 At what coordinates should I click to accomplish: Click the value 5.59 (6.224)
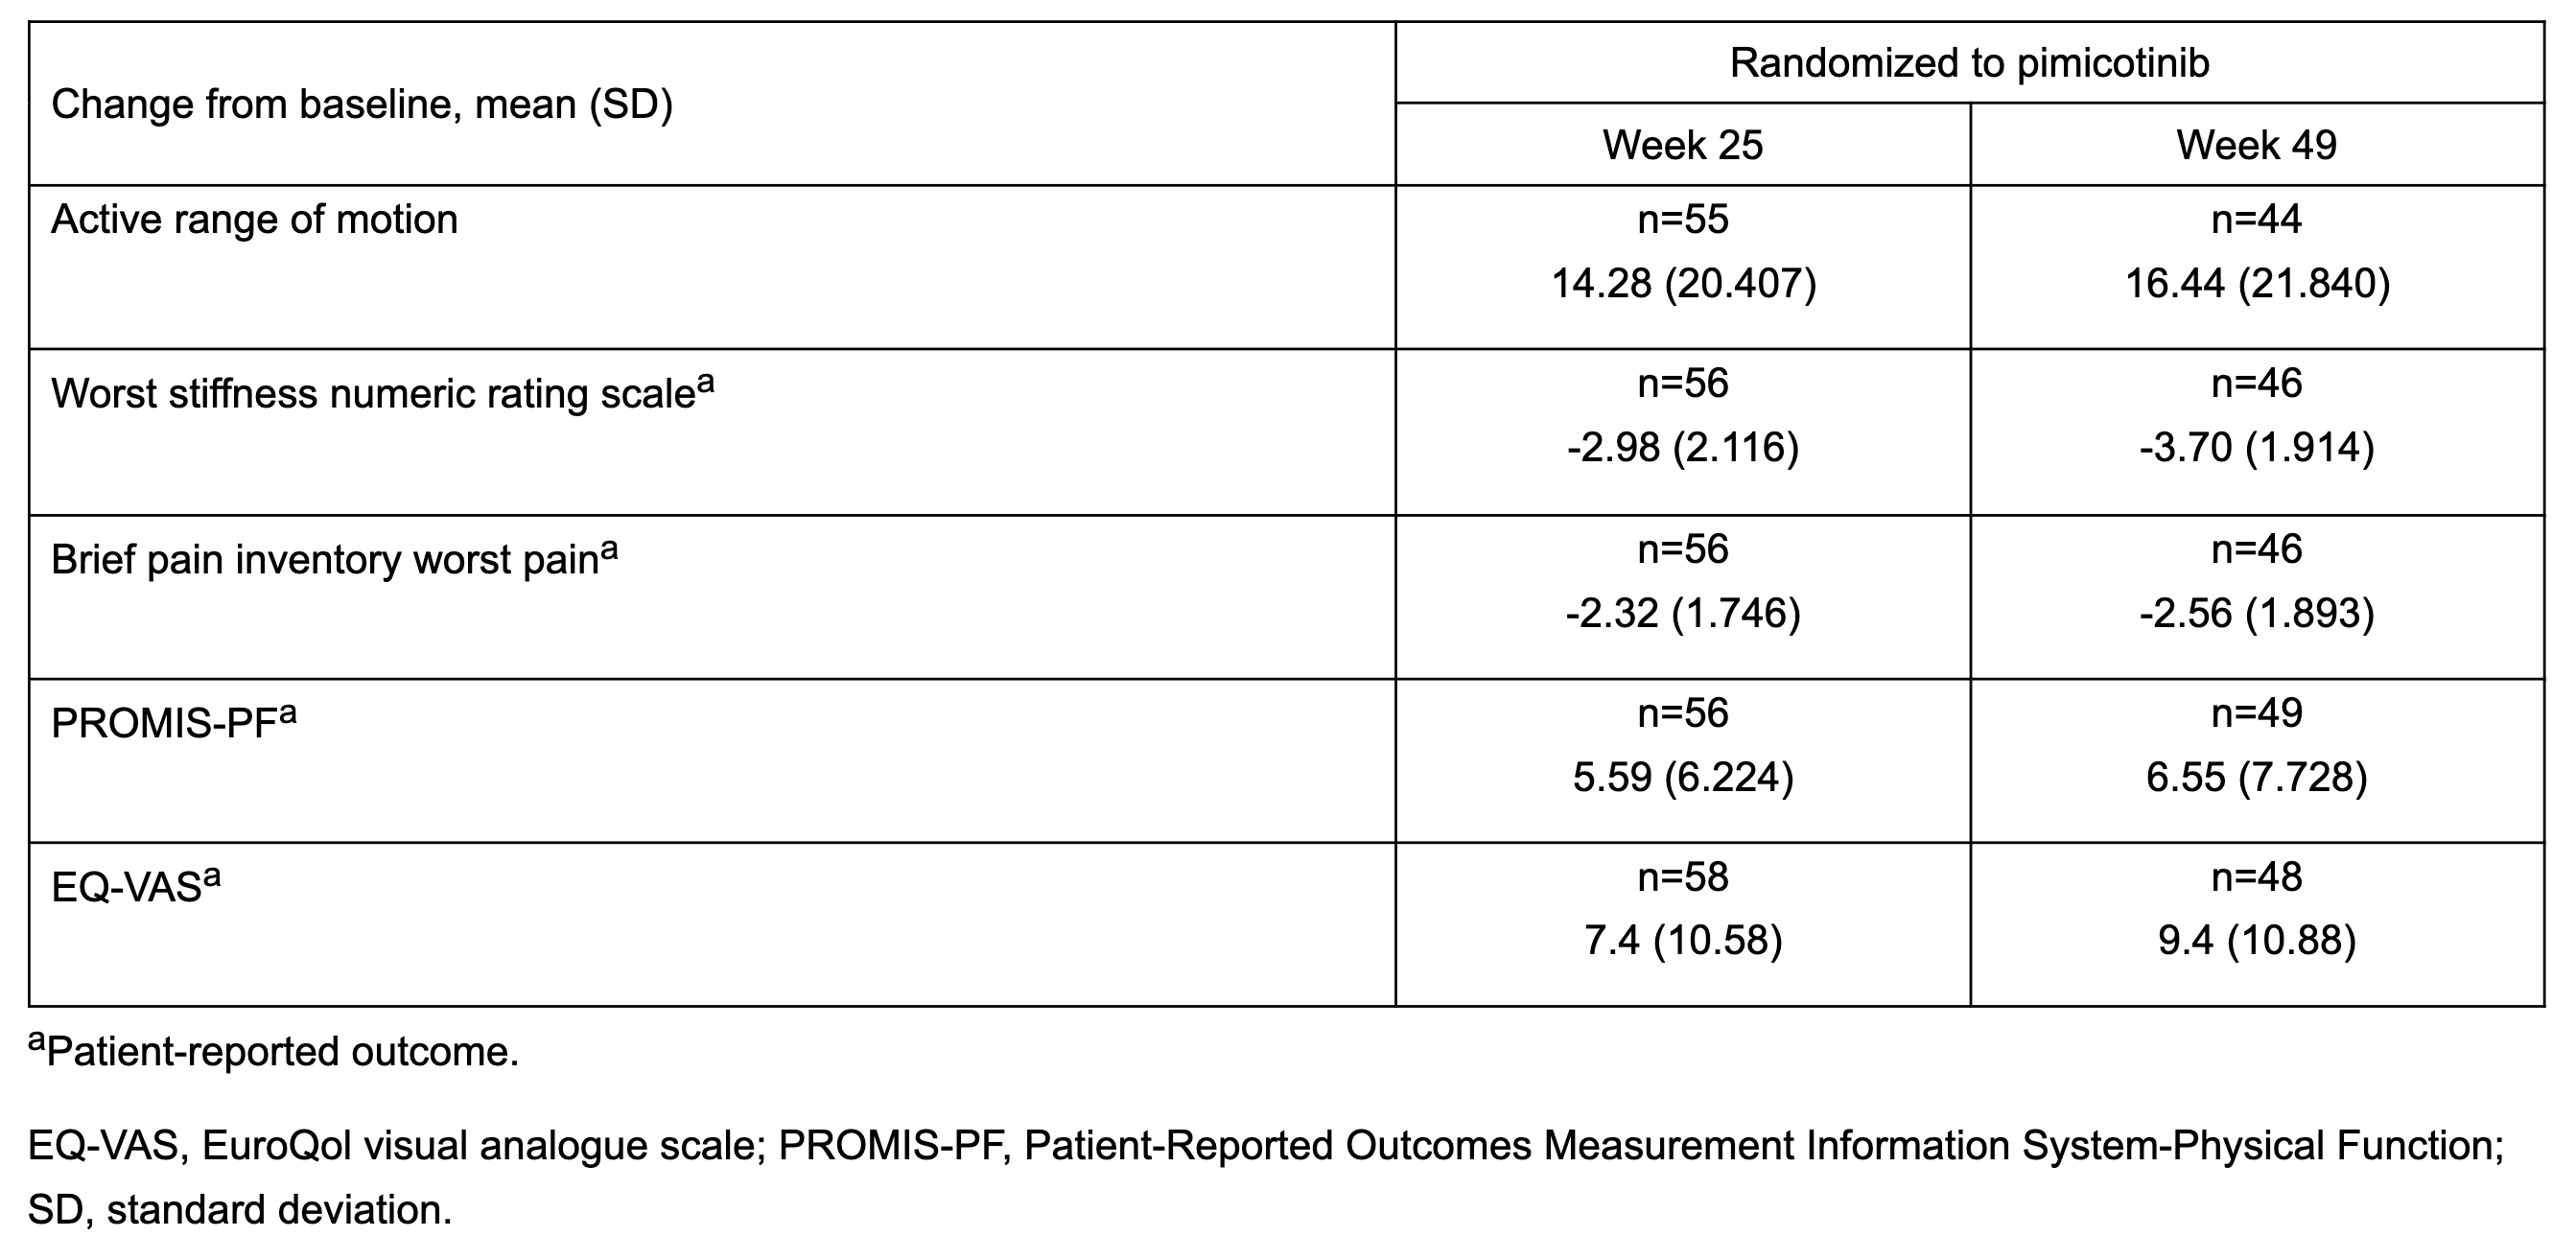tap(1683, 777)
